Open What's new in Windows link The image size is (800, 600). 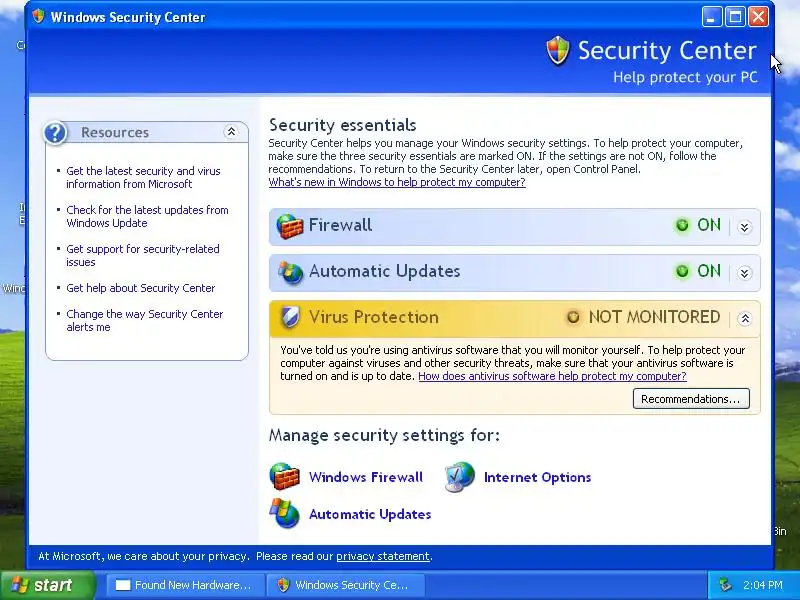pyautogui.click(x=397, y=182)
